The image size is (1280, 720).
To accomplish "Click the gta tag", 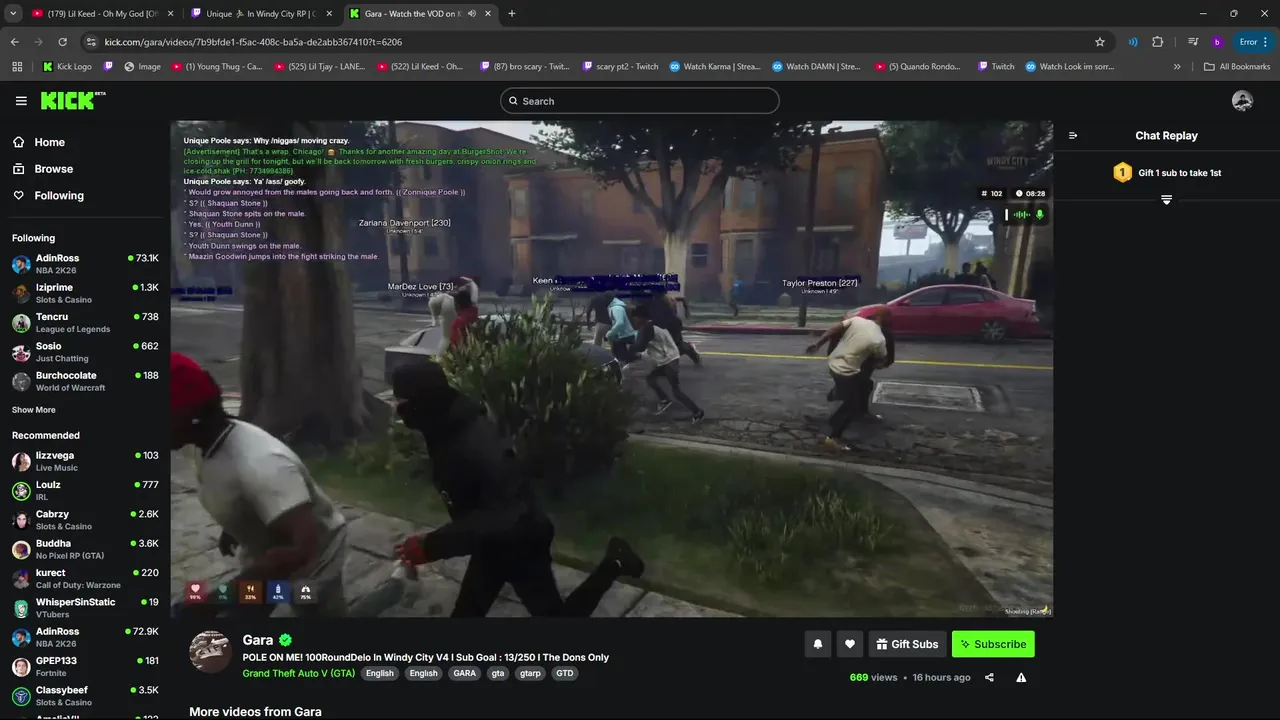I will [x=498, y=673].
